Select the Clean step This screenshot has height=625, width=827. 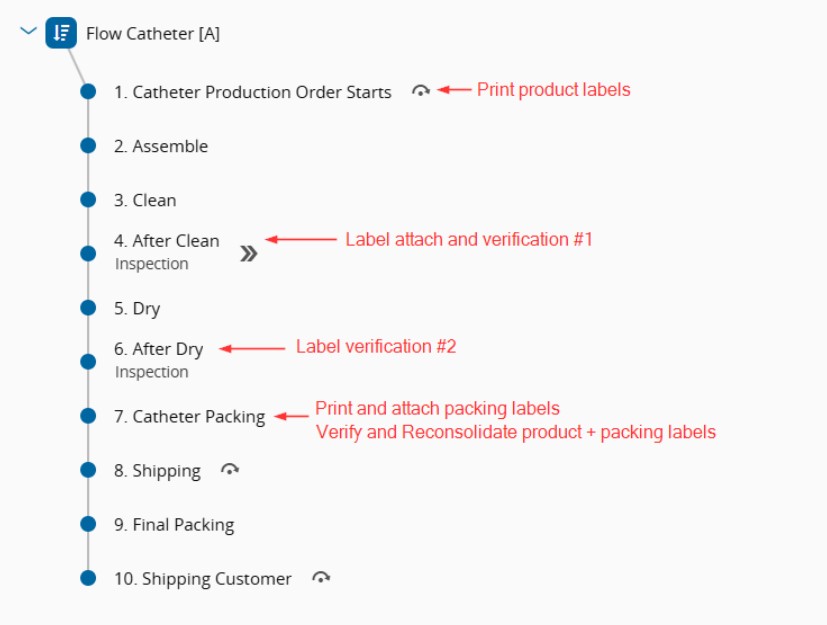(x=145, y=200)
